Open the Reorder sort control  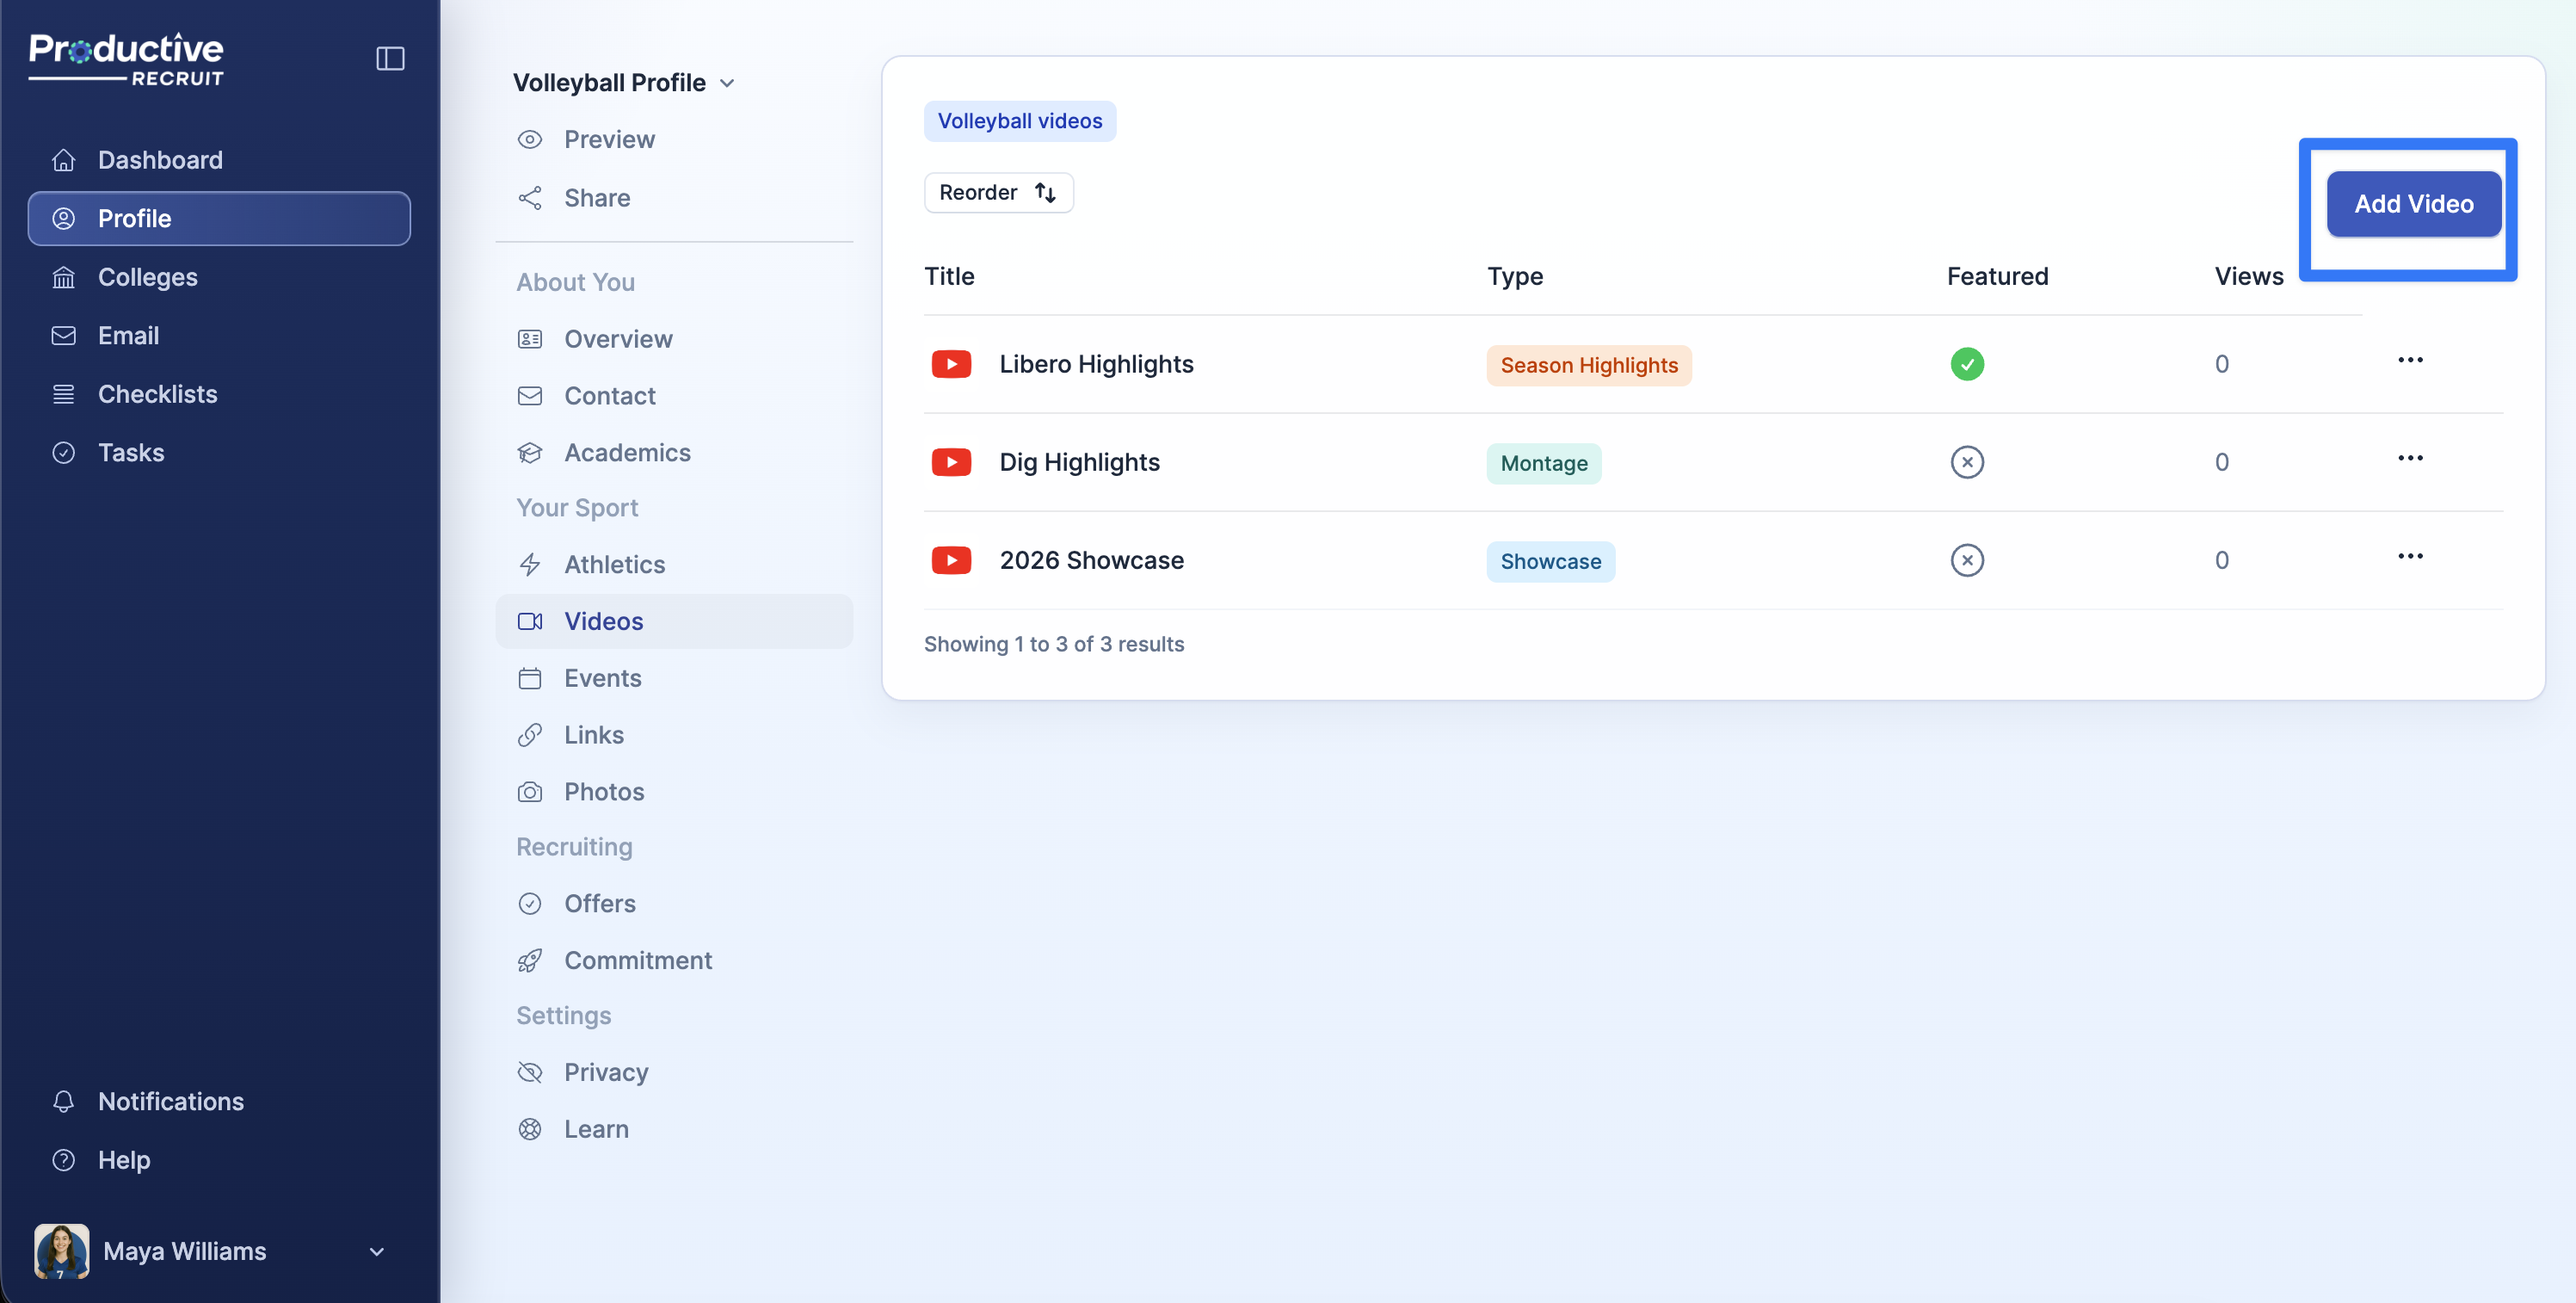(998, 192)
